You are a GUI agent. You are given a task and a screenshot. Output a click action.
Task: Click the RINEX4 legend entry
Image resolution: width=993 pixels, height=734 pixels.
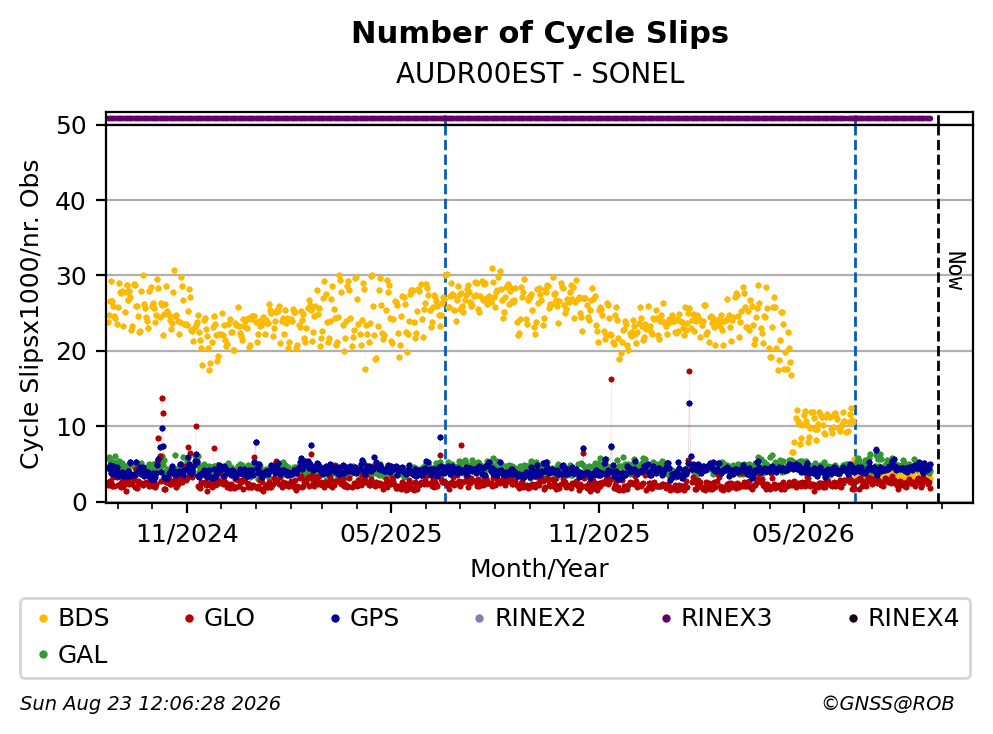coord(904,617)
